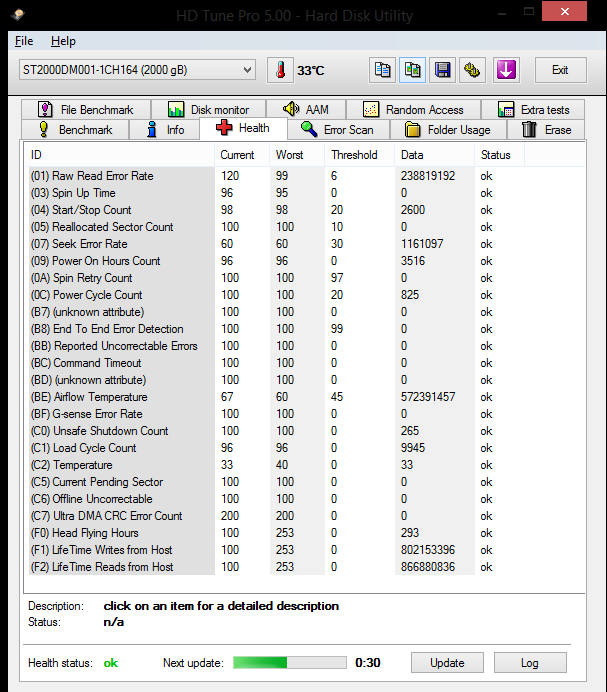The image size is (607, 692).
Task: Click the green ok health status
Action: (x=111, y=663)
